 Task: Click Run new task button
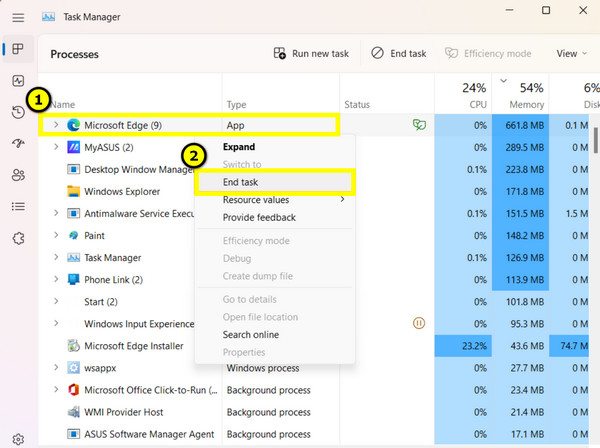(311, 54)
